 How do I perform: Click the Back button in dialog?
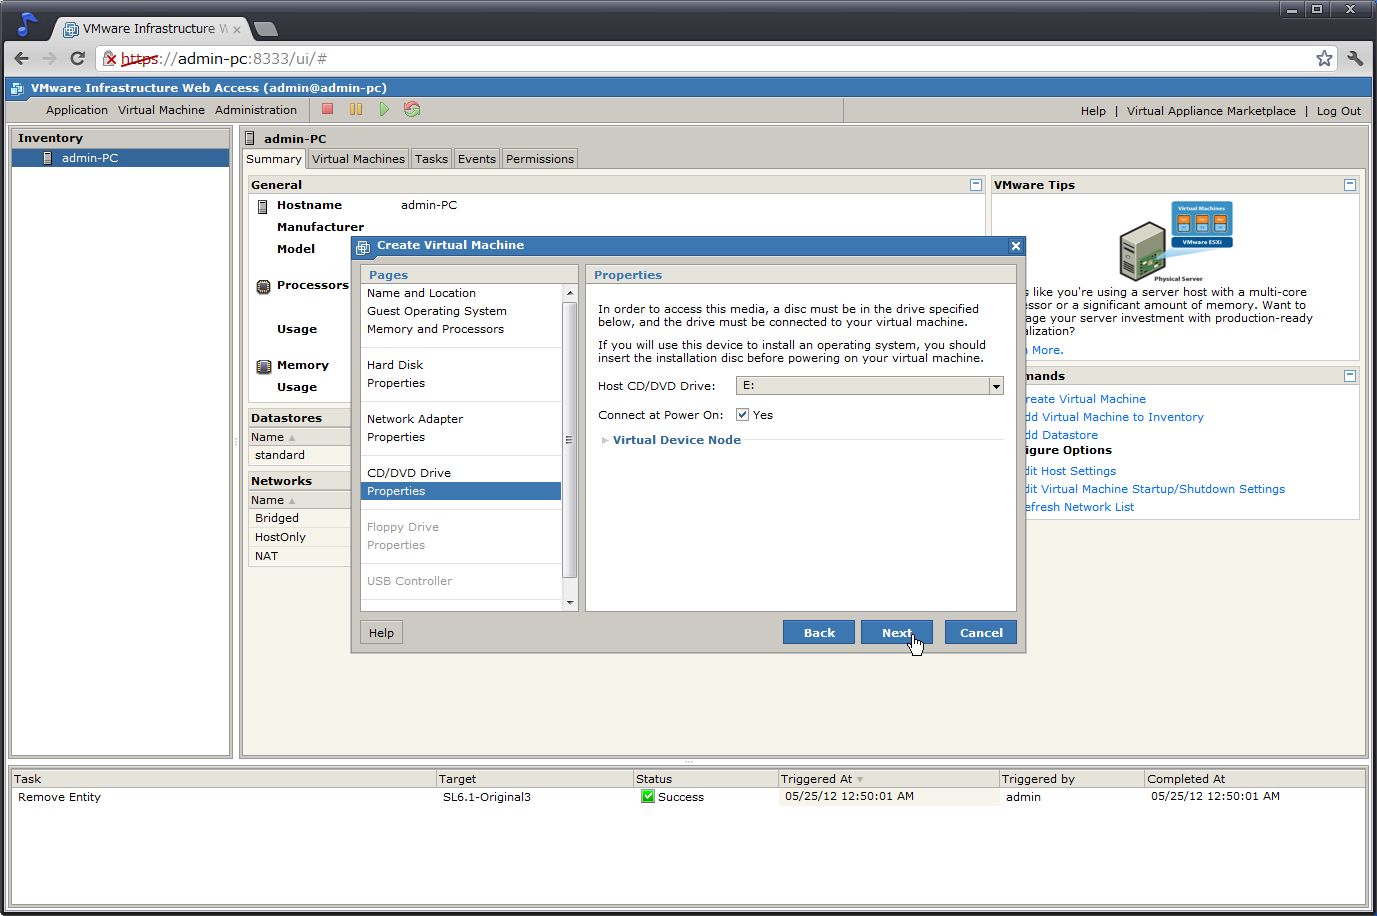coord(819,632)
